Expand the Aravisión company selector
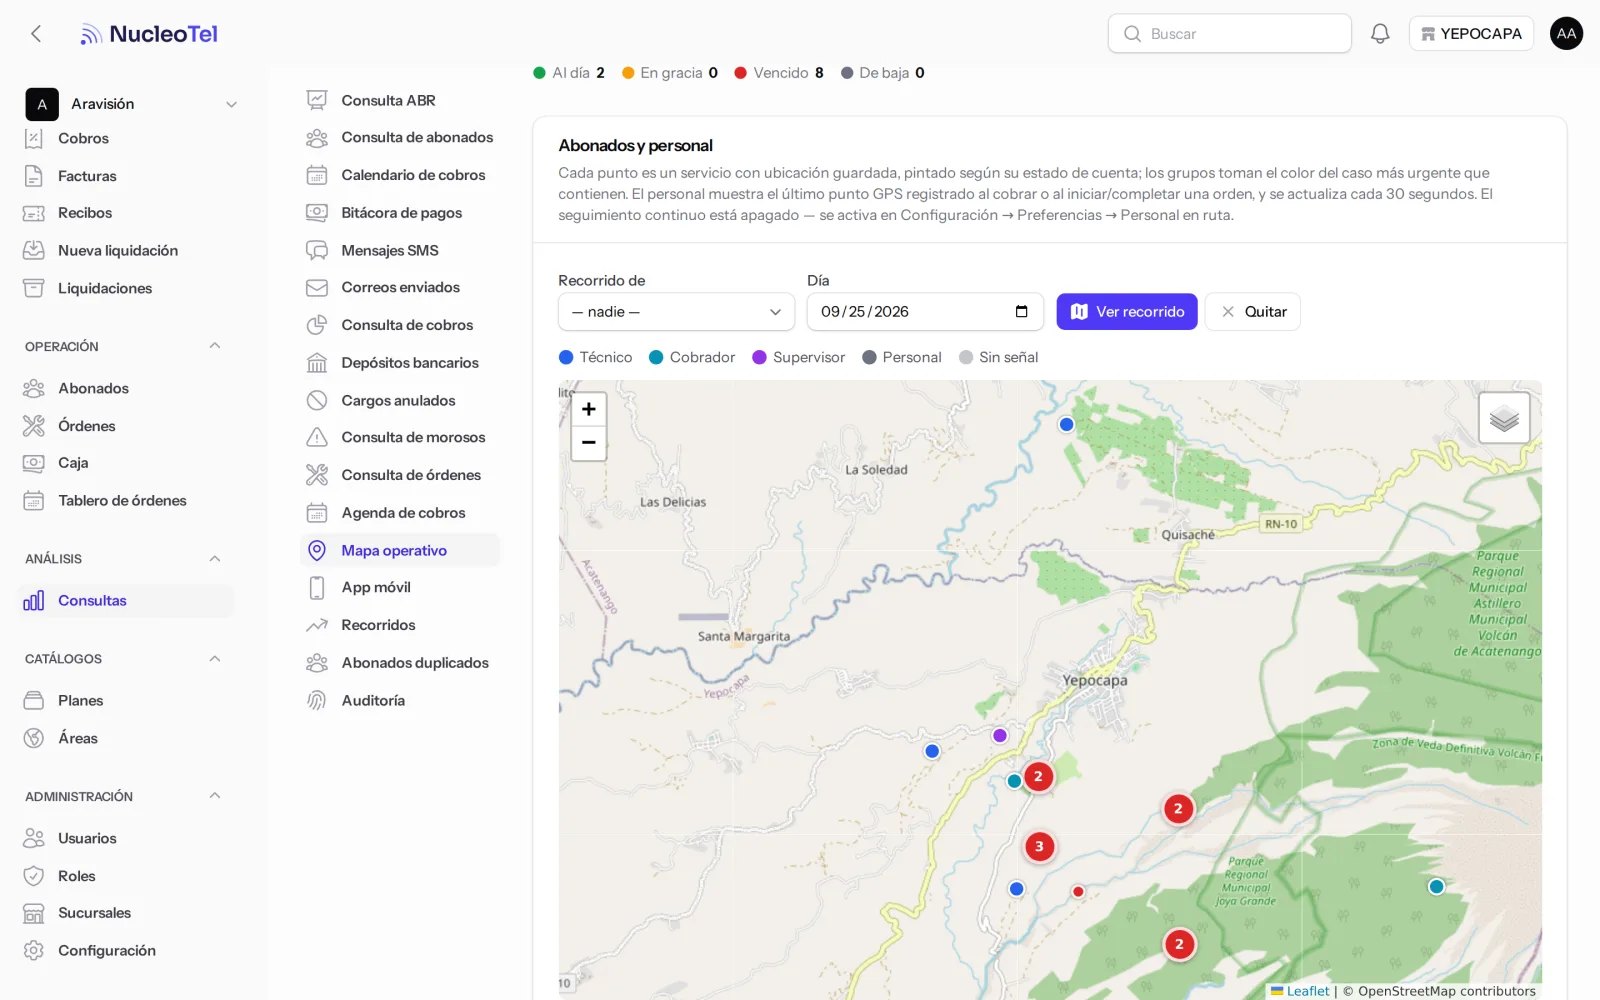 (x=131, y=104)
